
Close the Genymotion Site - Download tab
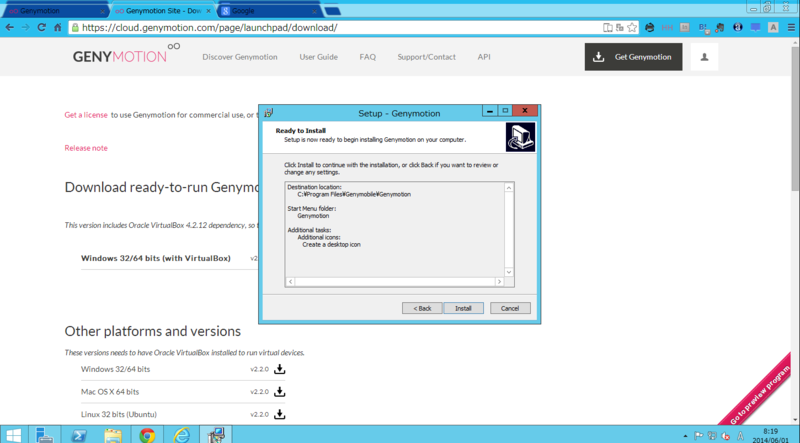coord(208,11)
